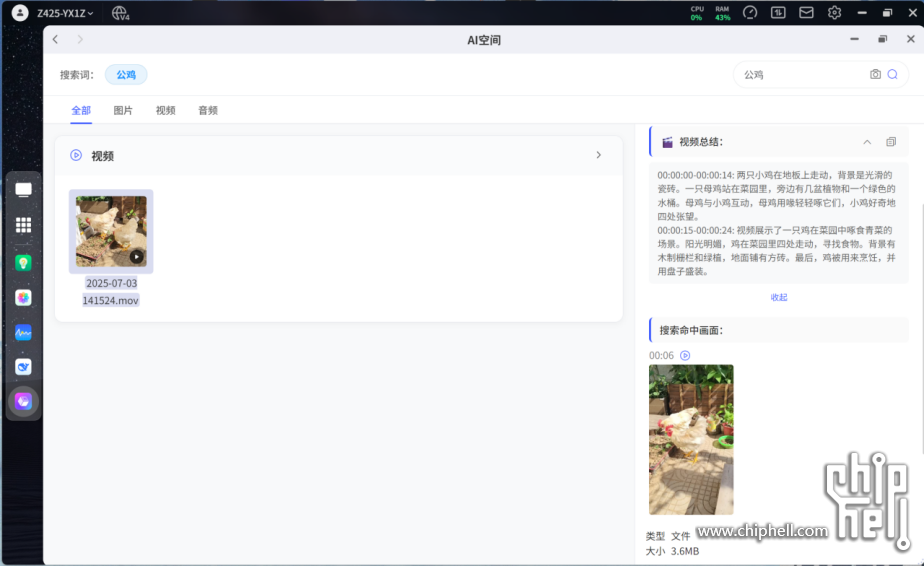Click the 收起 link
924x566 pixels.
[x=779, y=297]
